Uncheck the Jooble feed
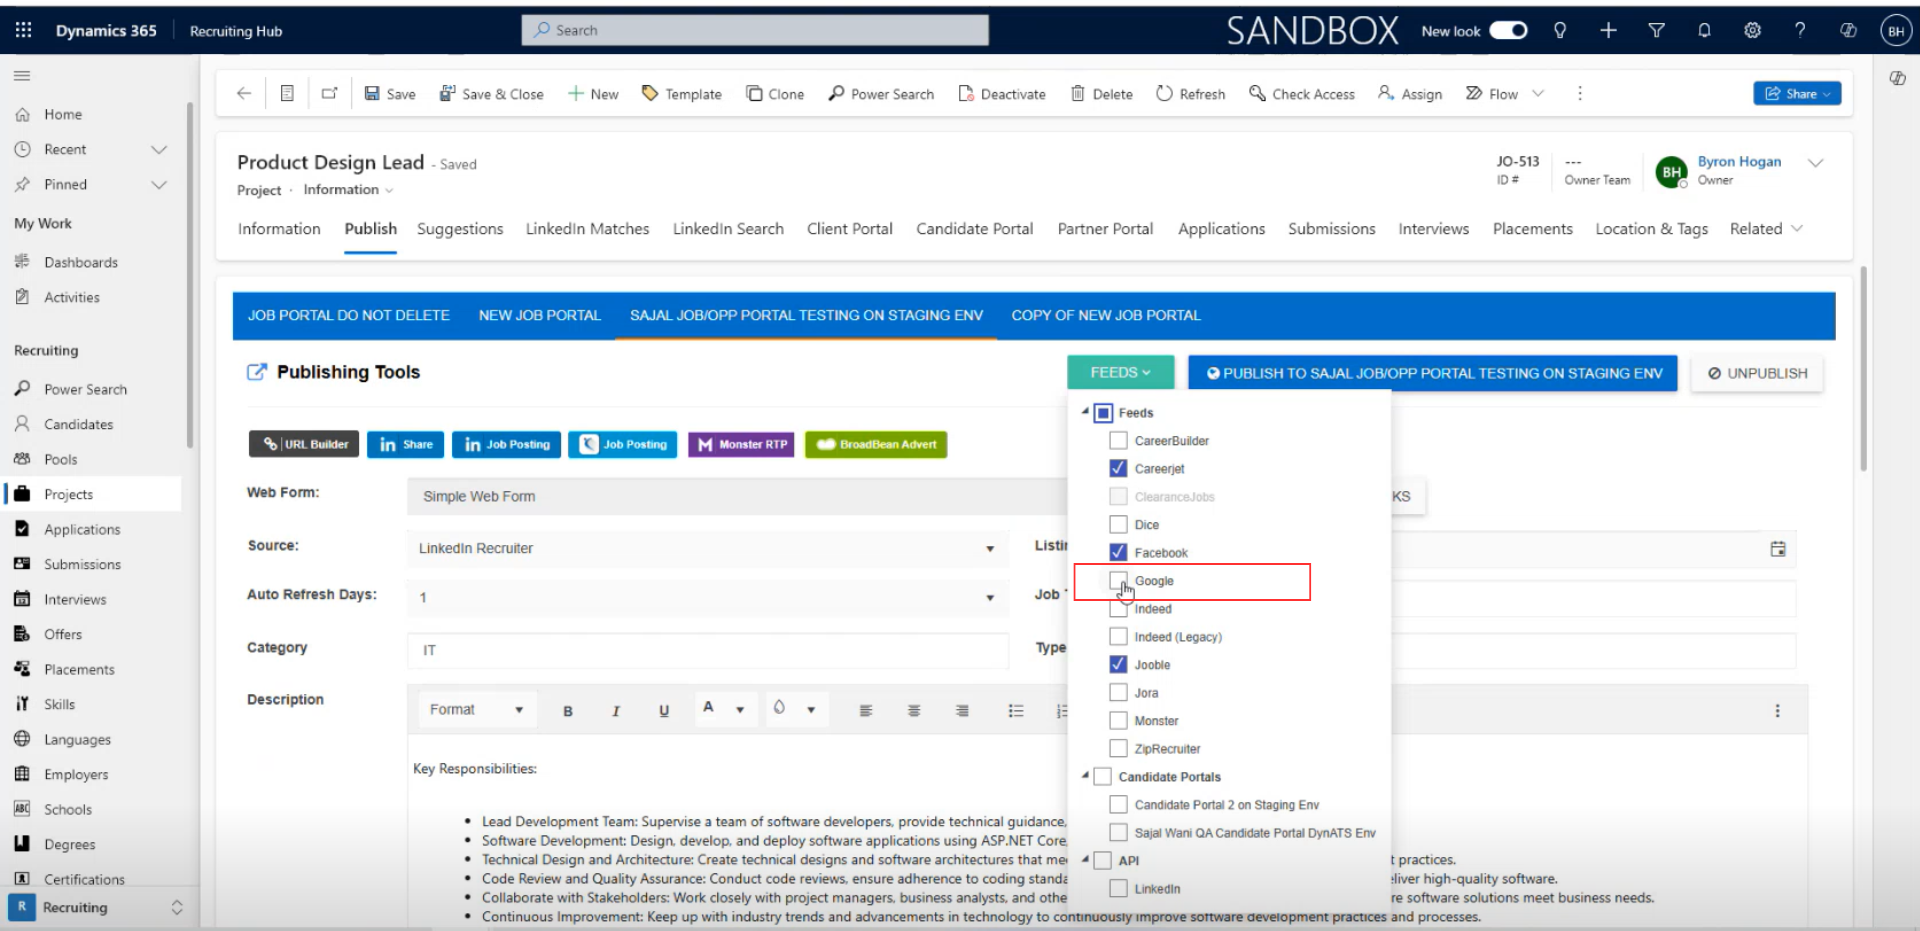The height and width of the screenshot is (931, 1920). pos(1119,664)
